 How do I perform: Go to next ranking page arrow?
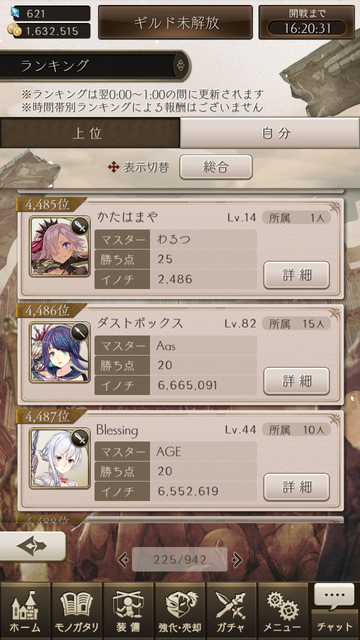click(x=237, y=560)
